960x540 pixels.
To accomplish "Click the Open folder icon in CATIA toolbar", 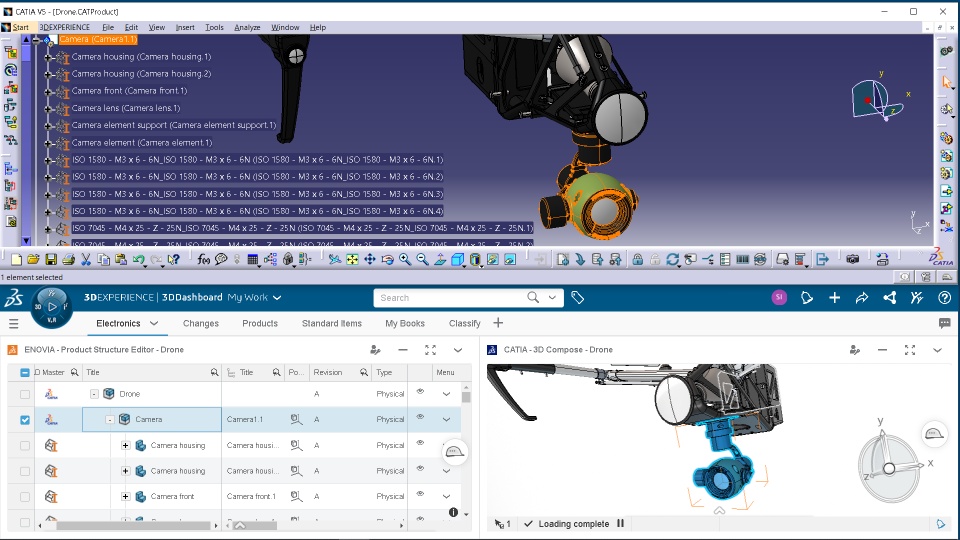I will coord(34,260).
